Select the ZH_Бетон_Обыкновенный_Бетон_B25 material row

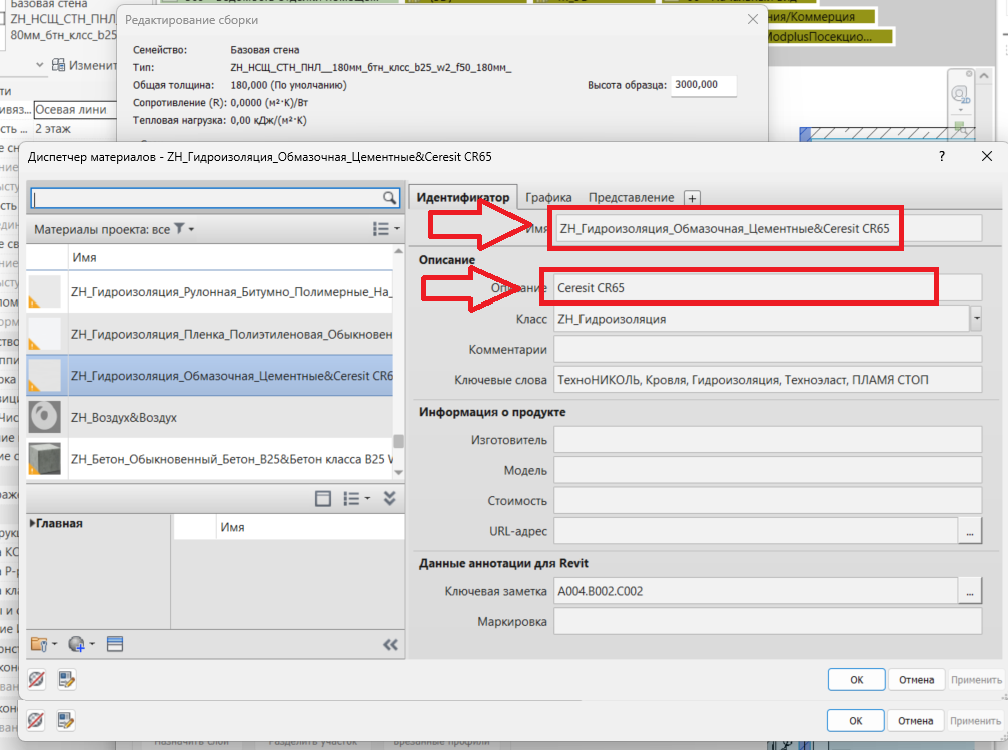point(210,459)
